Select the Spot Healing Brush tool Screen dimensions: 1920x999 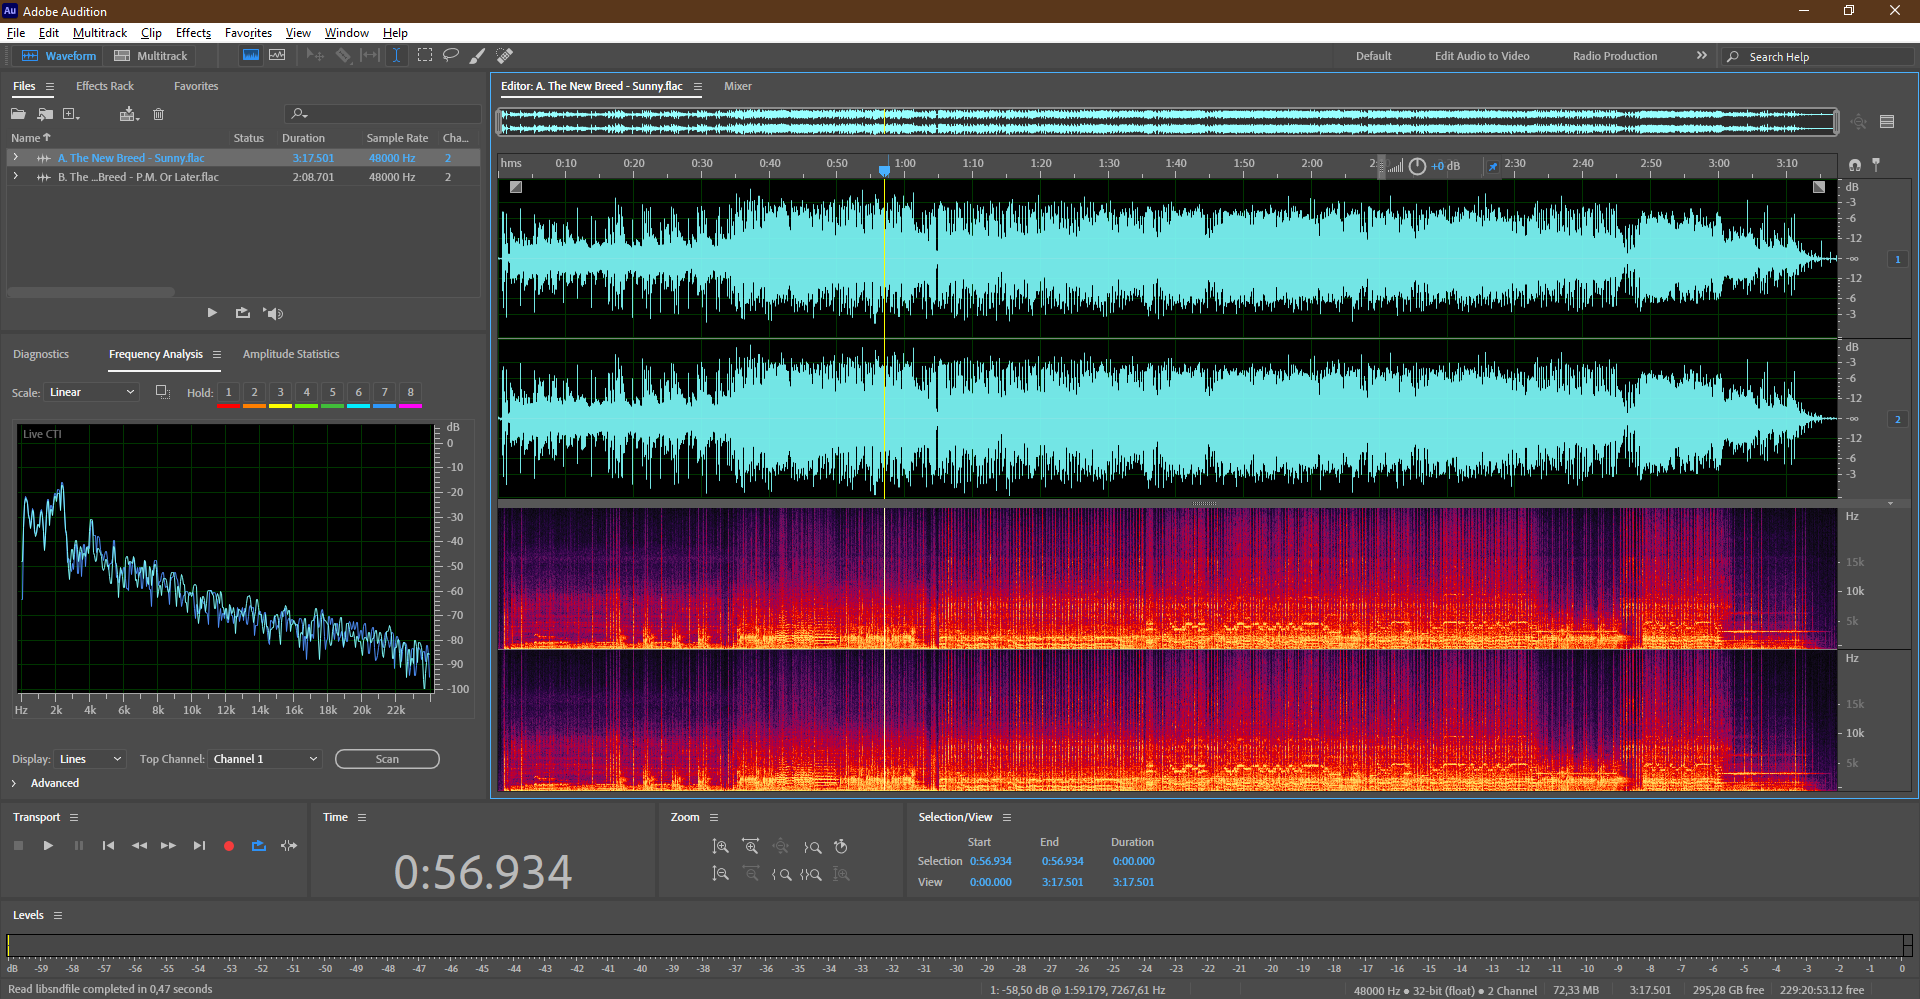click(505, 56)
